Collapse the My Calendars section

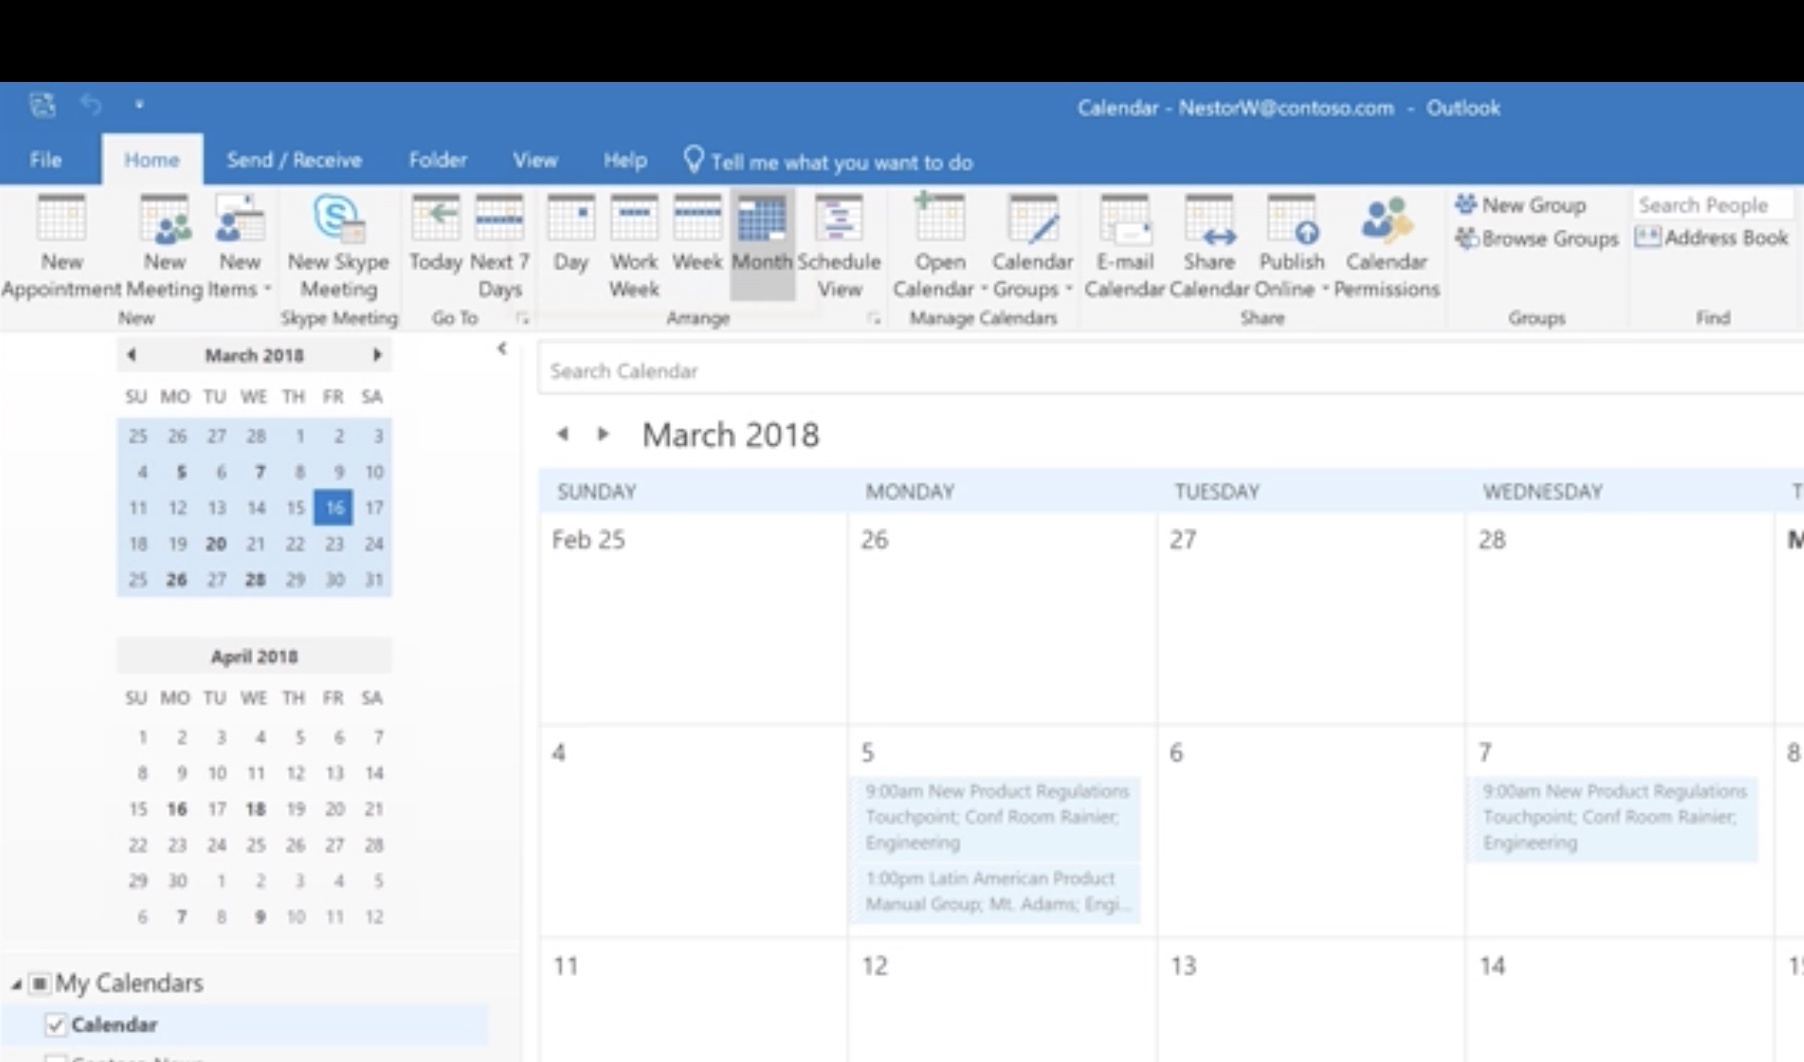tap(14, 983)
